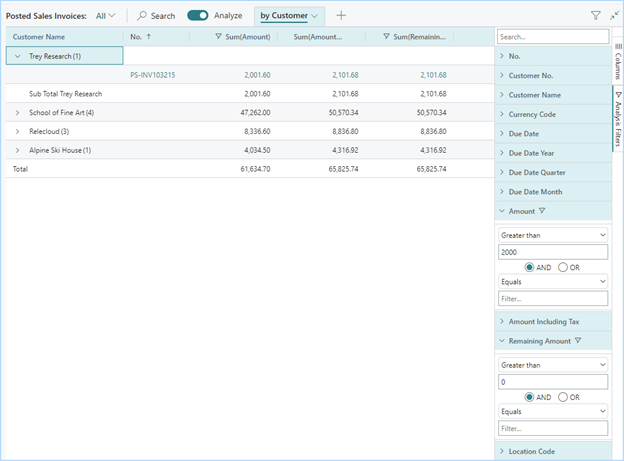Select OR radio for Amount filter
Screen dimensions: 624x461
point(563,268)
